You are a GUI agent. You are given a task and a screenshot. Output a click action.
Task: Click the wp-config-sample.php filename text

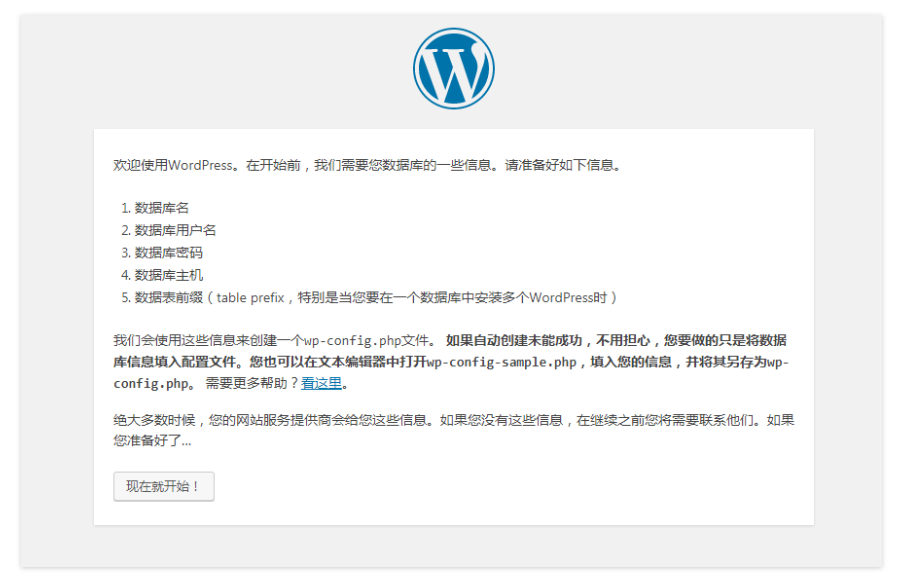(x=501, y=362)
